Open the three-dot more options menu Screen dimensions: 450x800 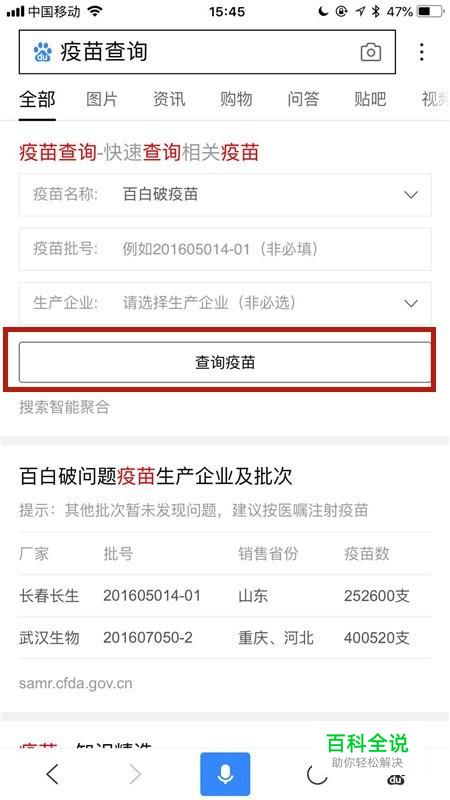(421, 52)
